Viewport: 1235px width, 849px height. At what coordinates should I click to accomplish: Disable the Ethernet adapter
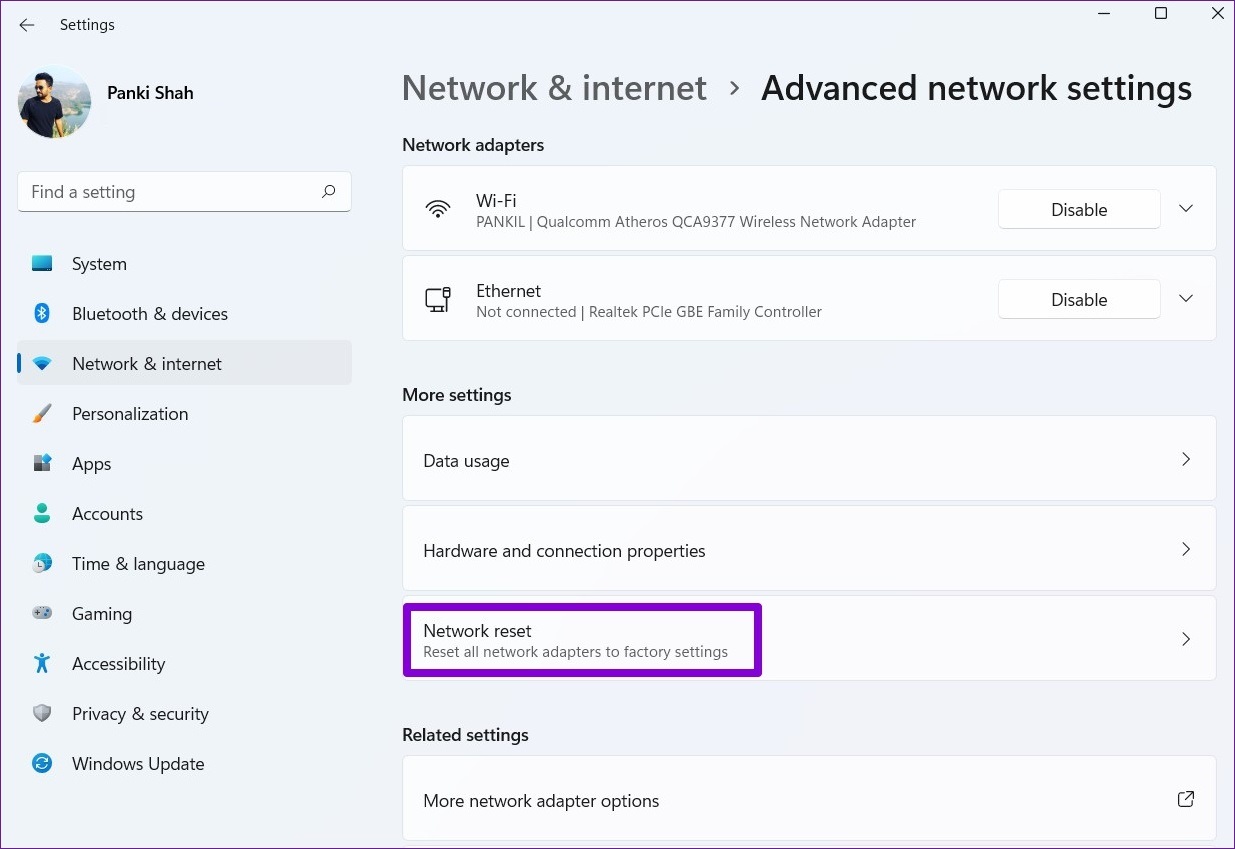click(x=1079, y=299)
